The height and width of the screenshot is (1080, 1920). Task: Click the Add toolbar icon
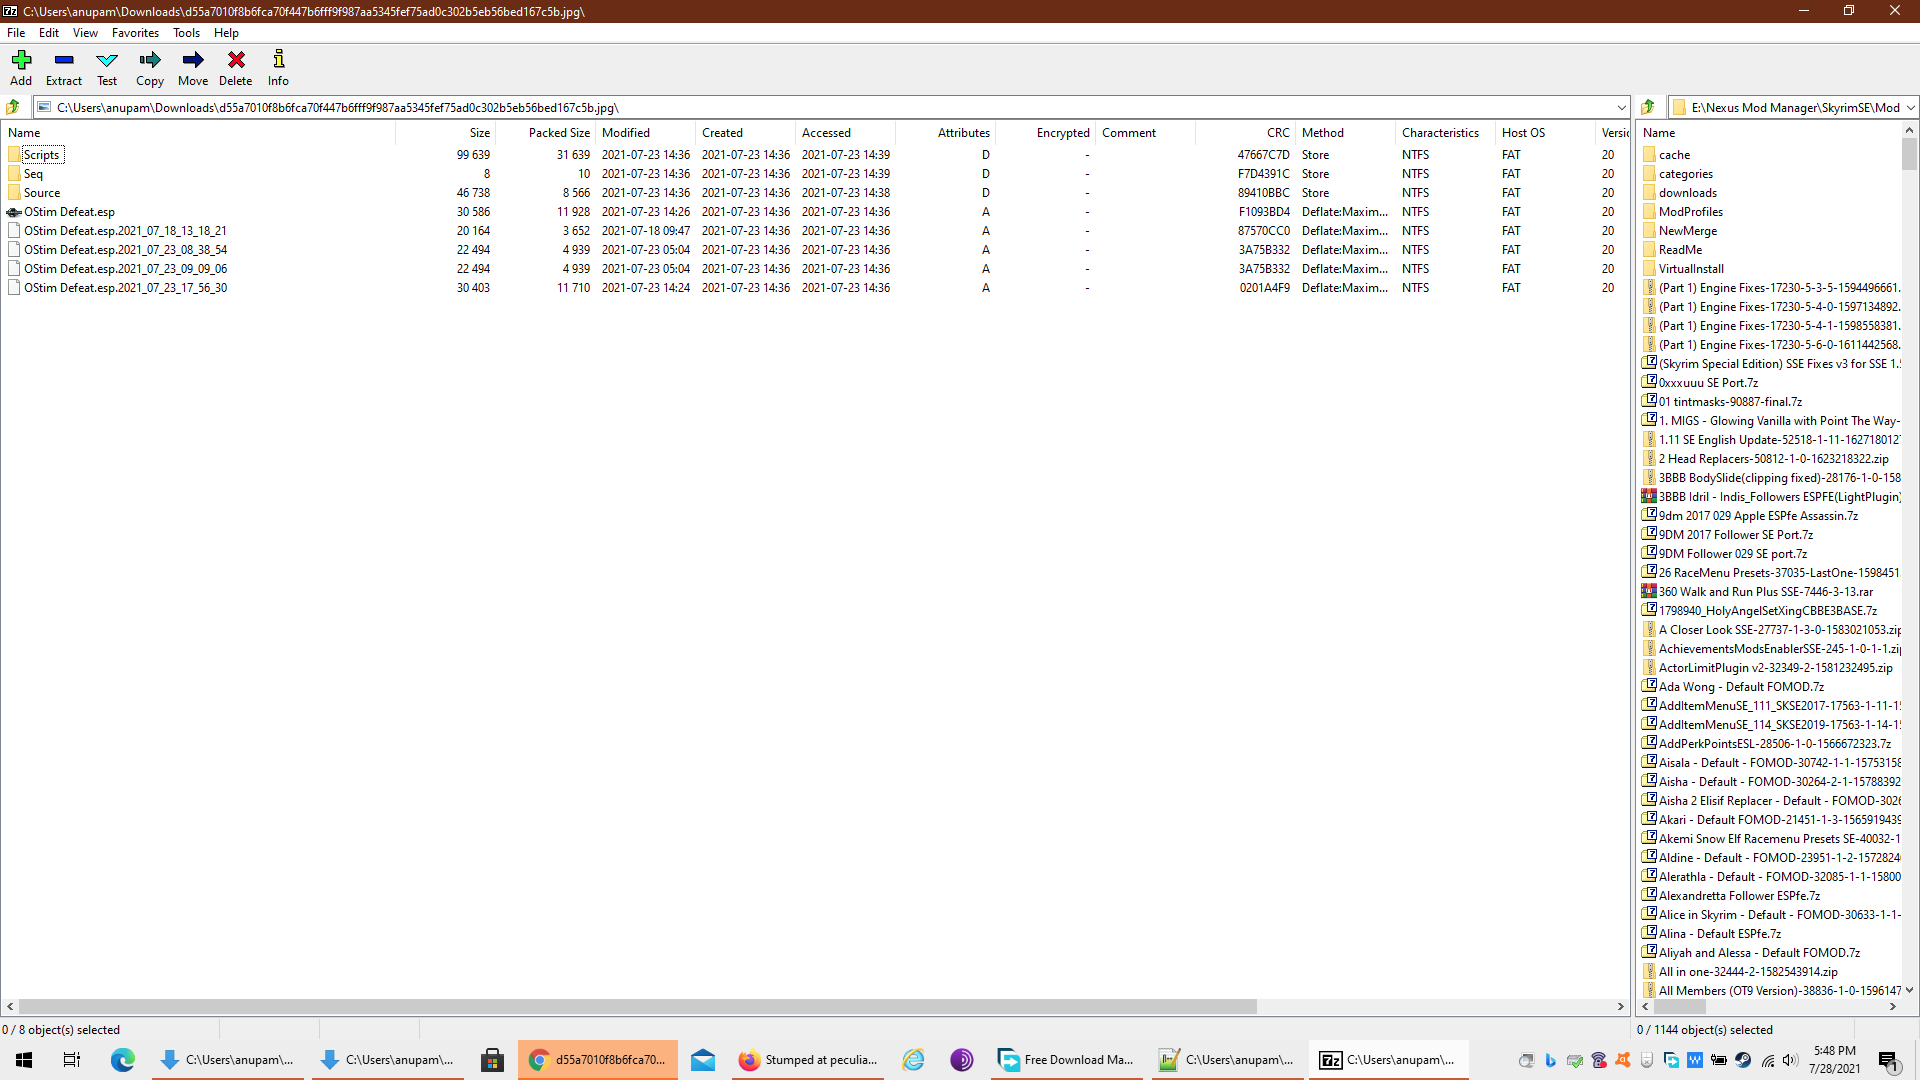coord(21,69)
